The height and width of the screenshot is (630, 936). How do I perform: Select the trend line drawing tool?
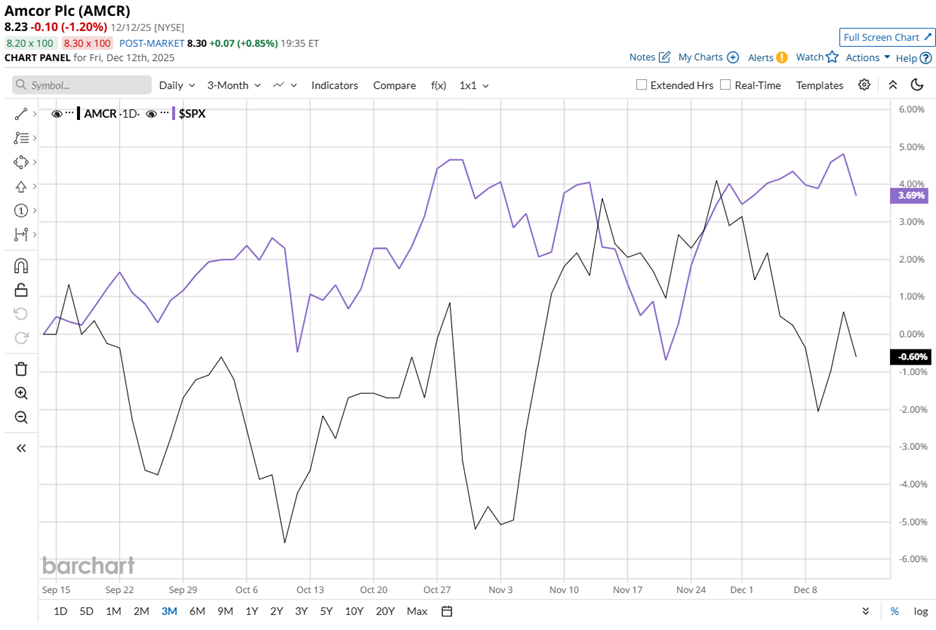[21, 114]
